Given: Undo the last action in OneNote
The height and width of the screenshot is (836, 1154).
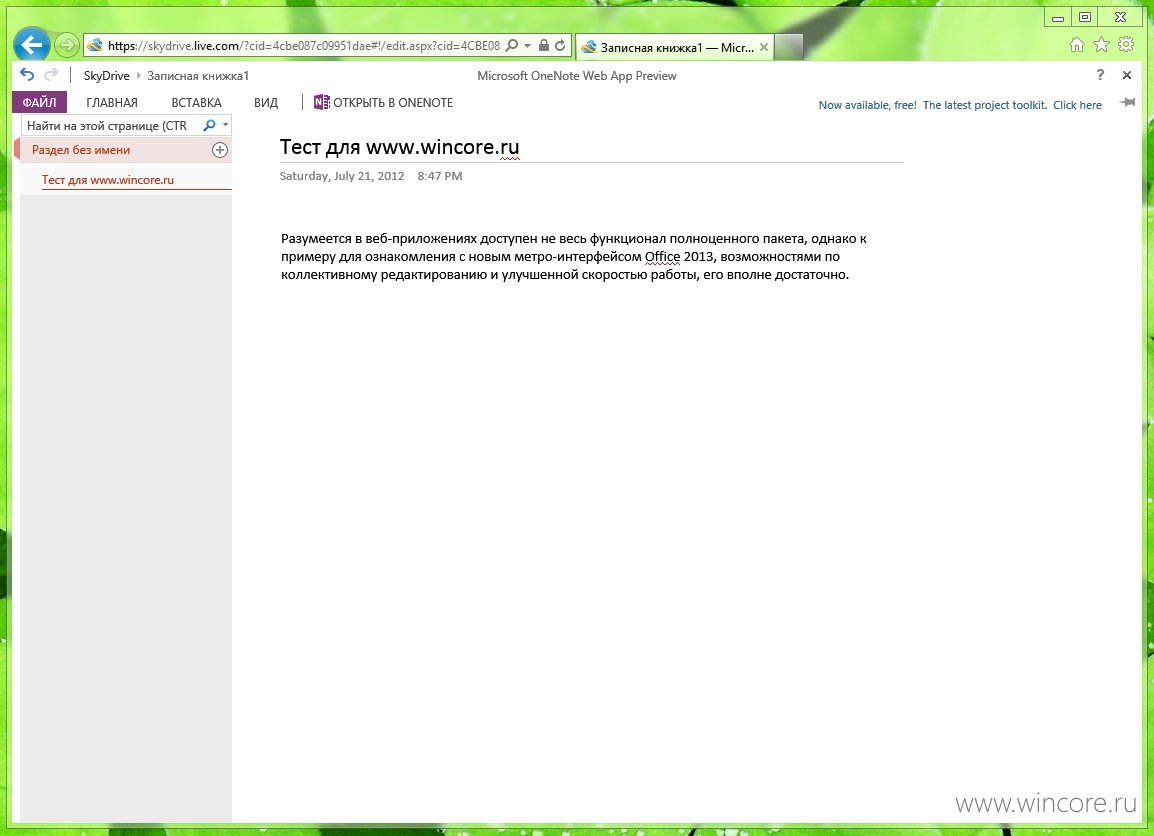Looking at the screenshot, I should (27, 74).
